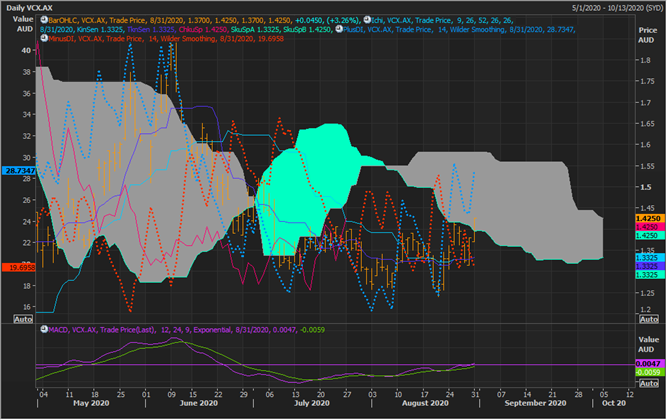This screenshot has width=667, height=420.
Task: Click the Auto button in the MACD panel
Action: [x=649, y=383]
